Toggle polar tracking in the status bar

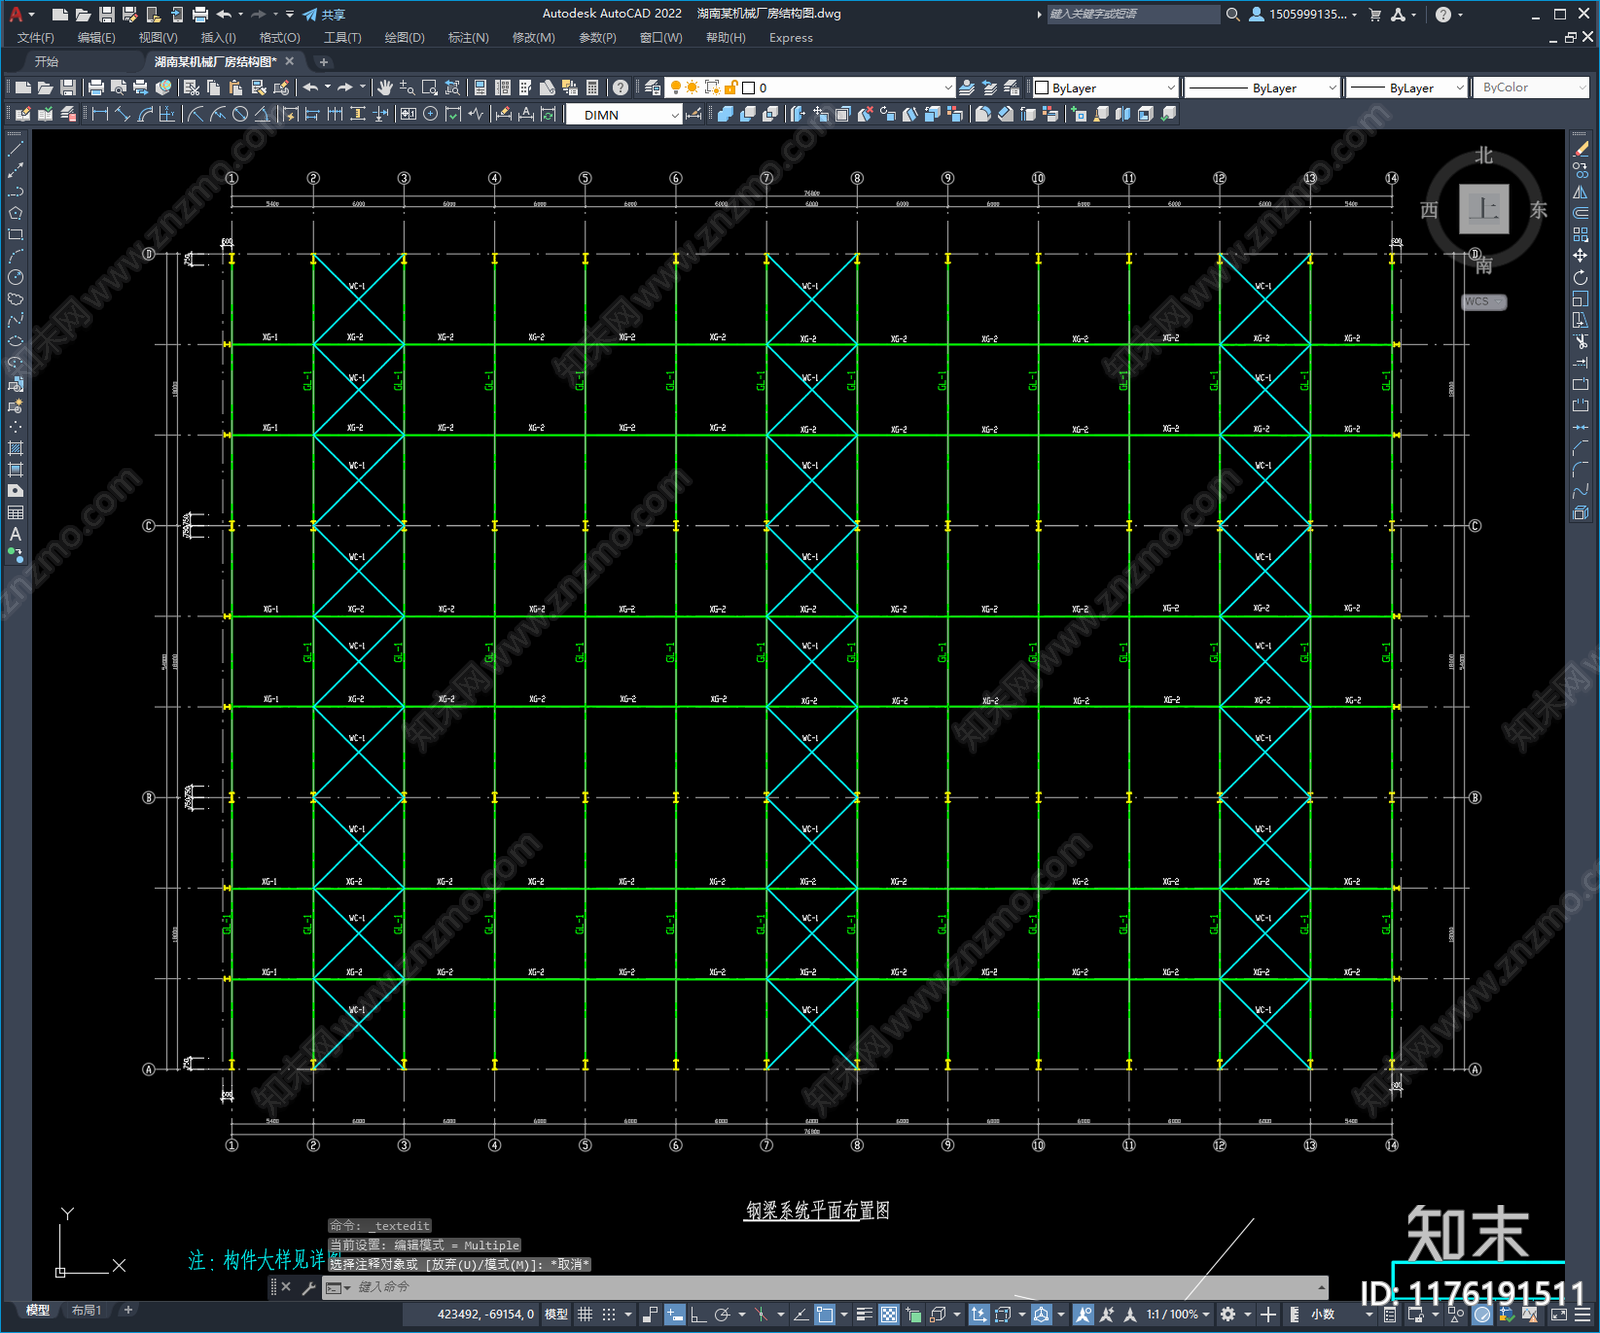point(722,1314)
